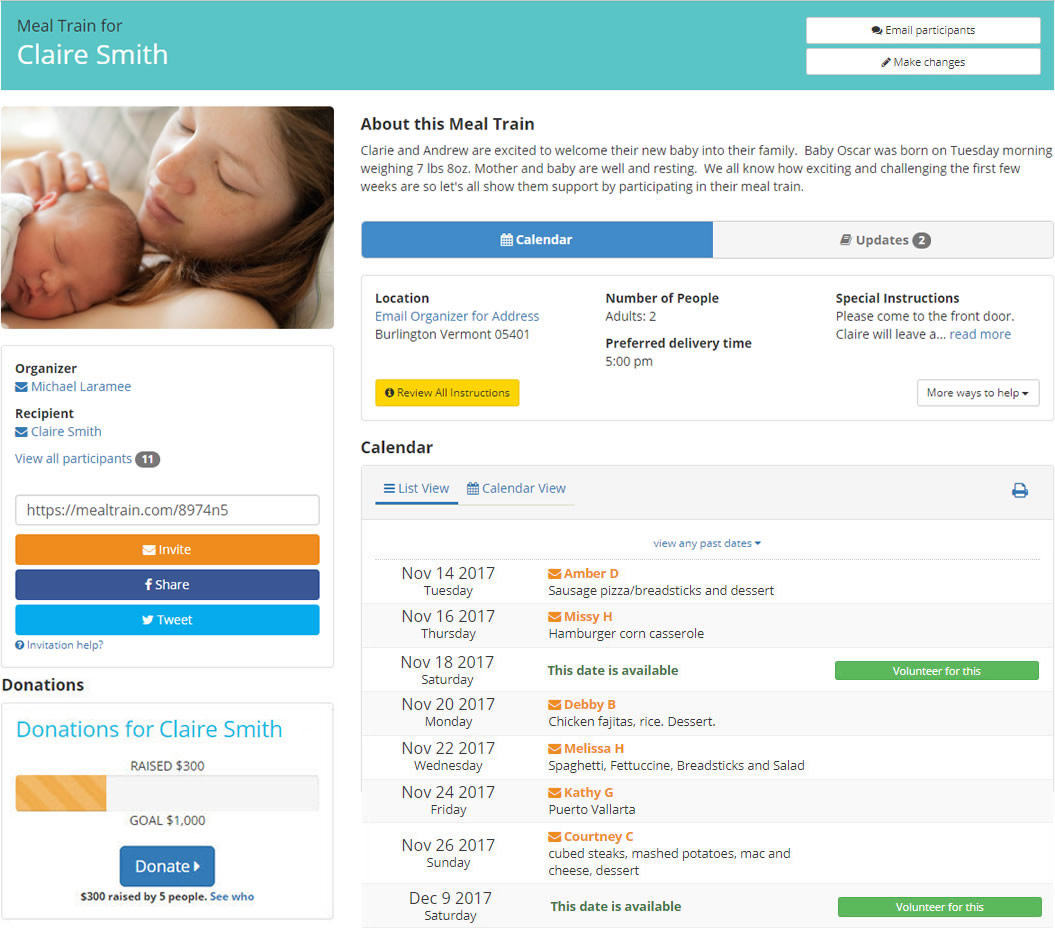Viewport: 1055px width, 929px height.
Task: Click the Invitation help question icon
Action: coord(20,646)
